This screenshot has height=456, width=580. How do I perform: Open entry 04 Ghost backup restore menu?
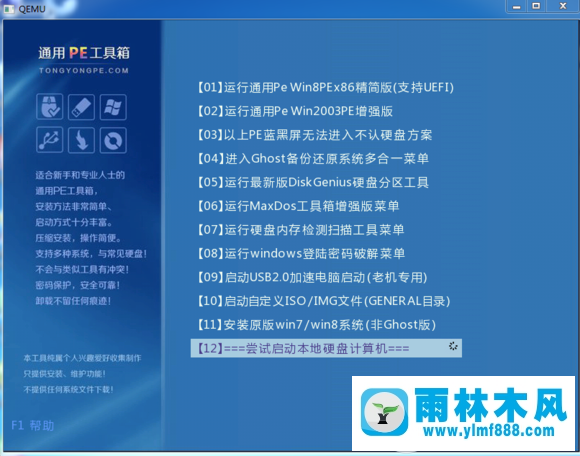313,159
